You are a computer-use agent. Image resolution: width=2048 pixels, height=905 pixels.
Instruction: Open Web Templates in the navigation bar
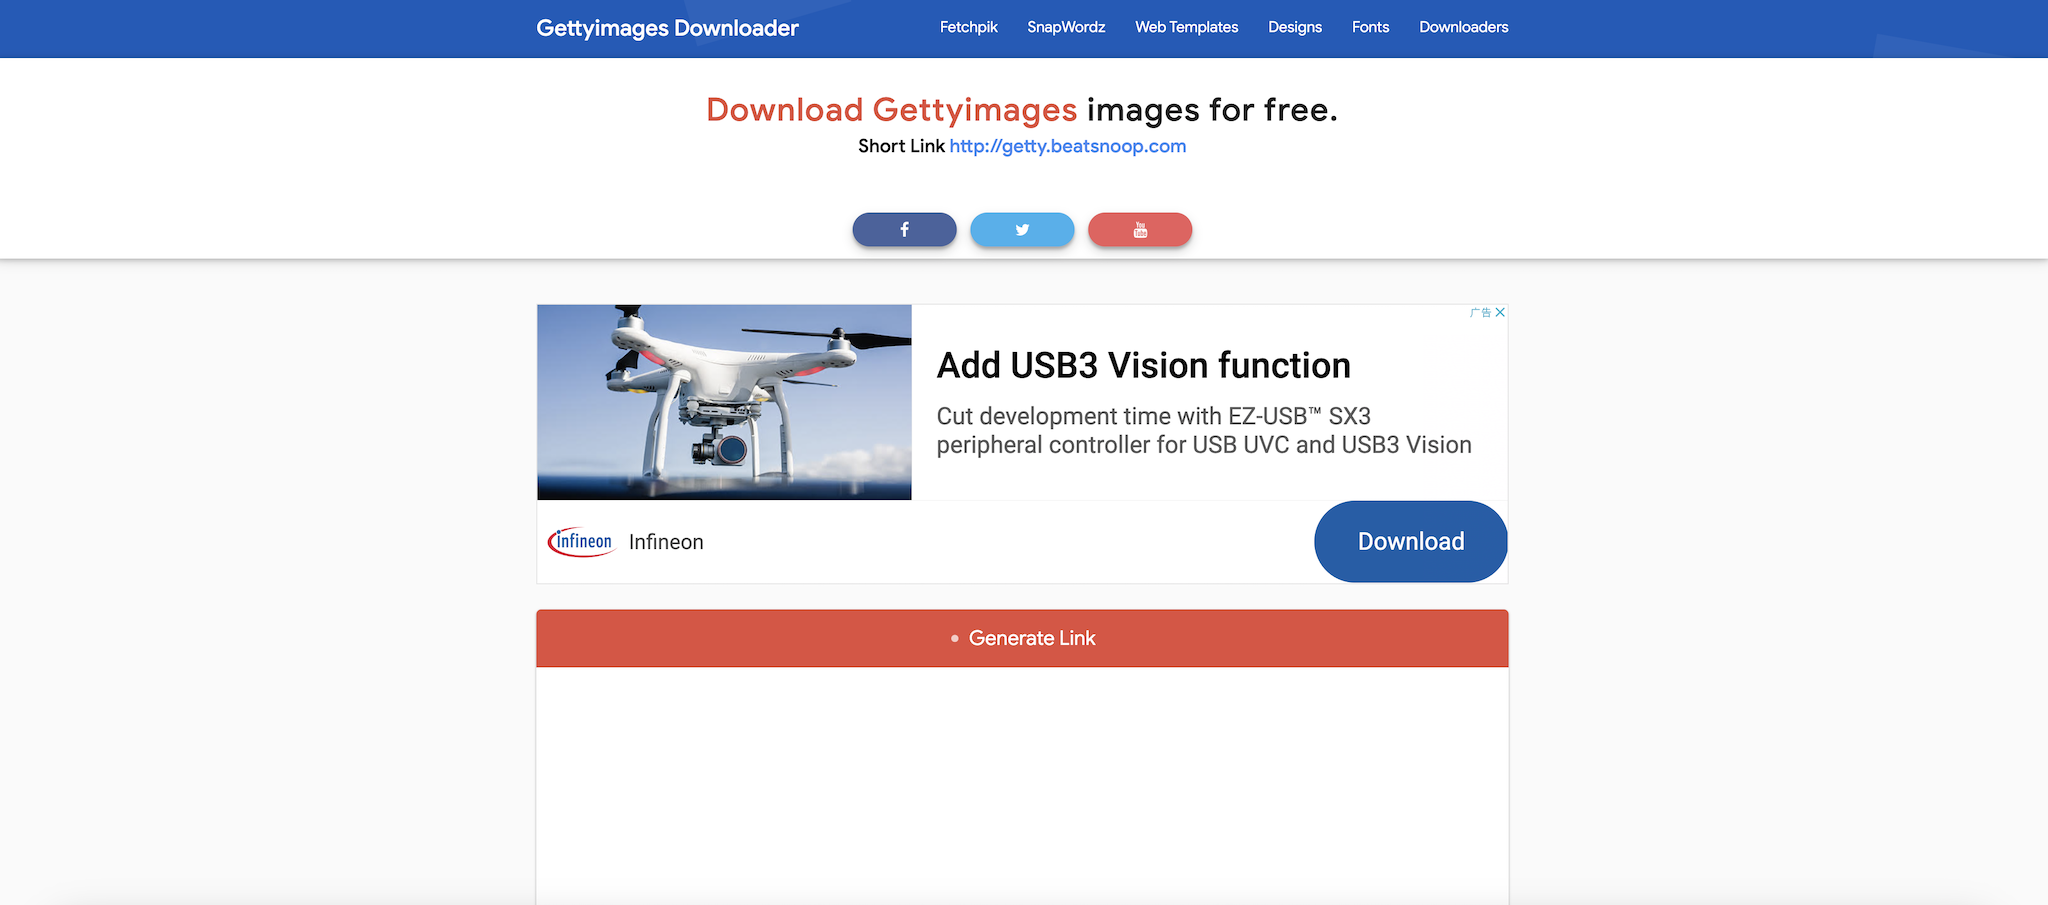pos(1186,27)
